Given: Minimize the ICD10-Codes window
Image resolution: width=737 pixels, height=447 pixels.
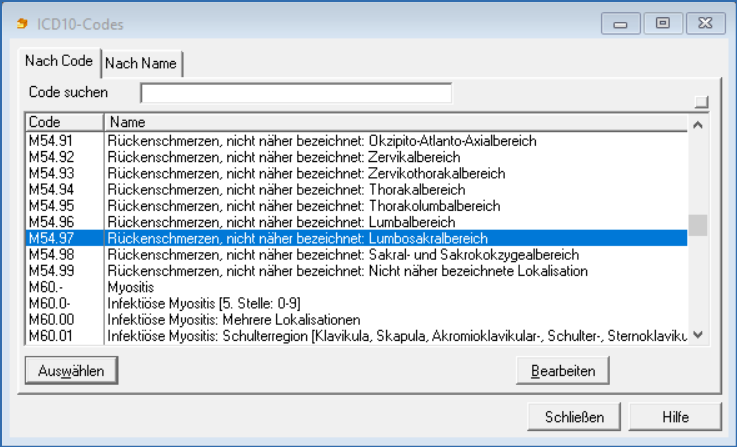Looking at the screenshot, I should point(620,24).
